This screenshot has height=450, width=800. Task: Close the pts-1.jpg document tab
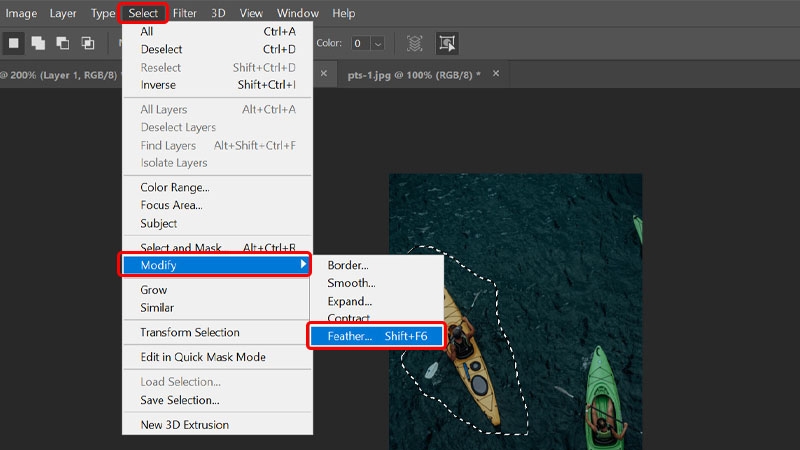coord(496,74)
